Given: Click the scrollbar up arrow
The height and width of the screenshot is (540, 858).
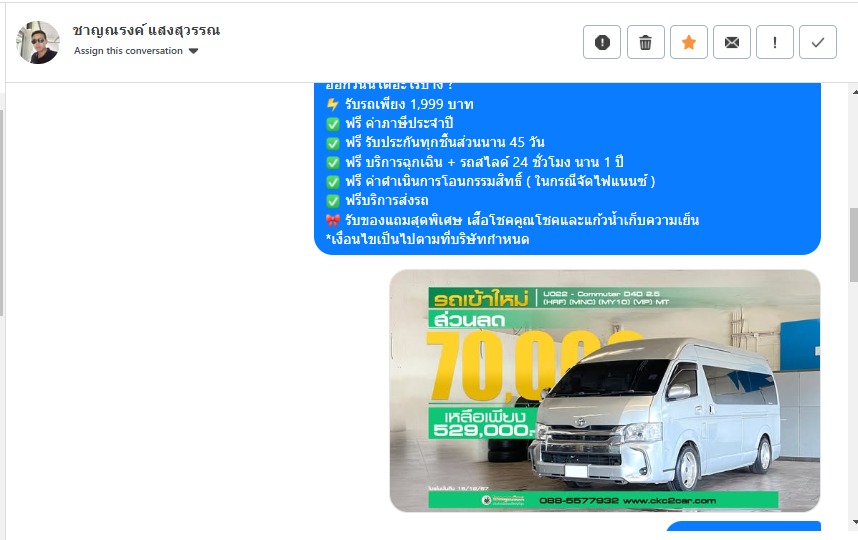Looking at the screenshot, I should [854, 92].
